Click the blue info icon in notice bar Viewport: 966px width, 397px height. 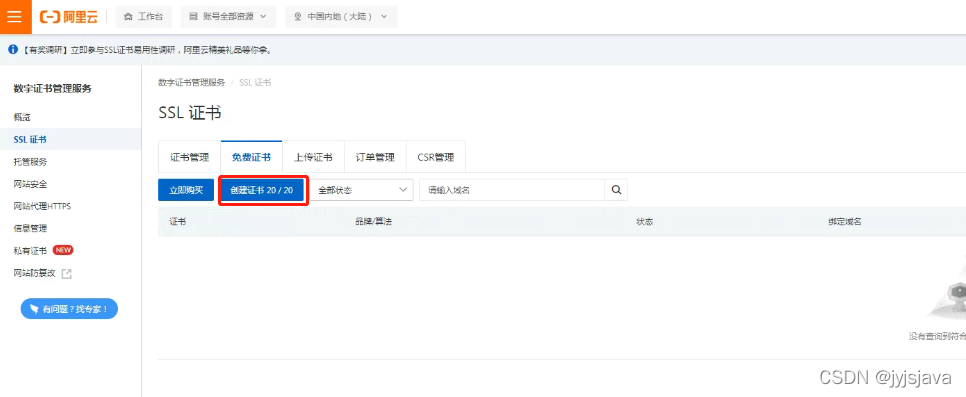tap(13, 49)
